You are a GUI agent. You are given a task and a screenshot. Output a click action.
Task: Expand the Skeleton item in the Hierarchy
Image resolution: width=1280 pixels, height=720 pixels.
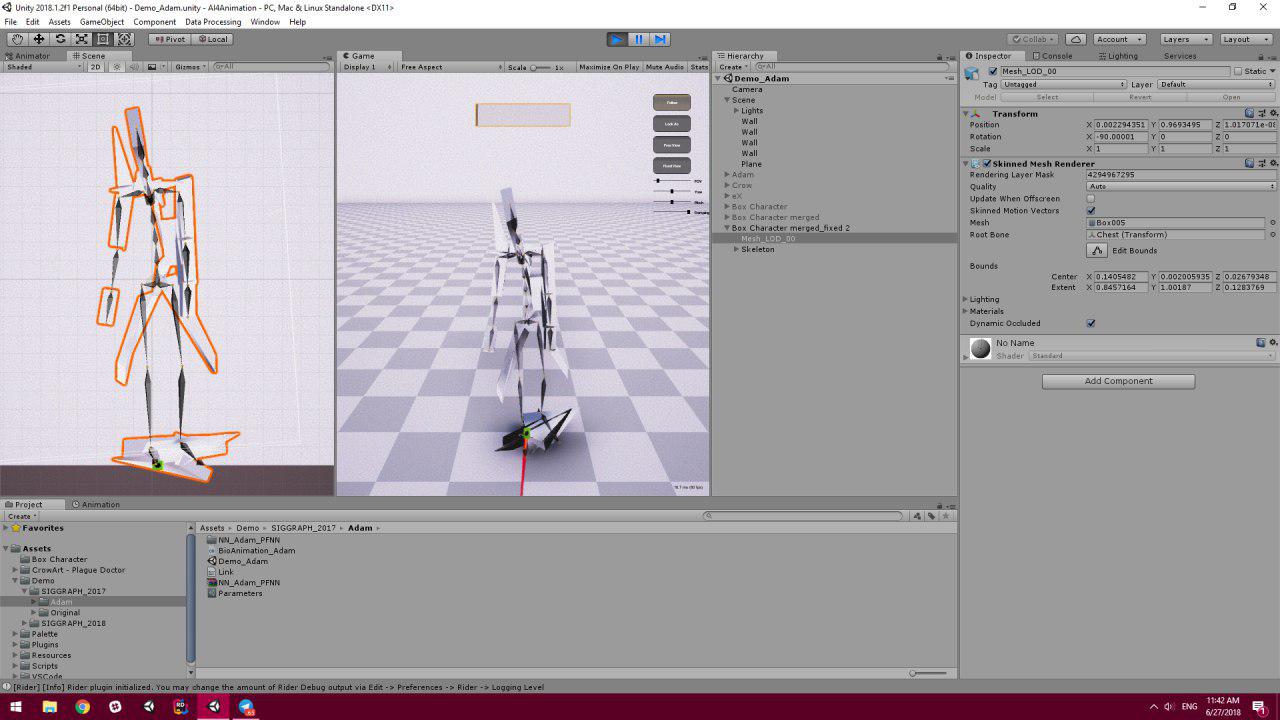click(x=737, y=249)
